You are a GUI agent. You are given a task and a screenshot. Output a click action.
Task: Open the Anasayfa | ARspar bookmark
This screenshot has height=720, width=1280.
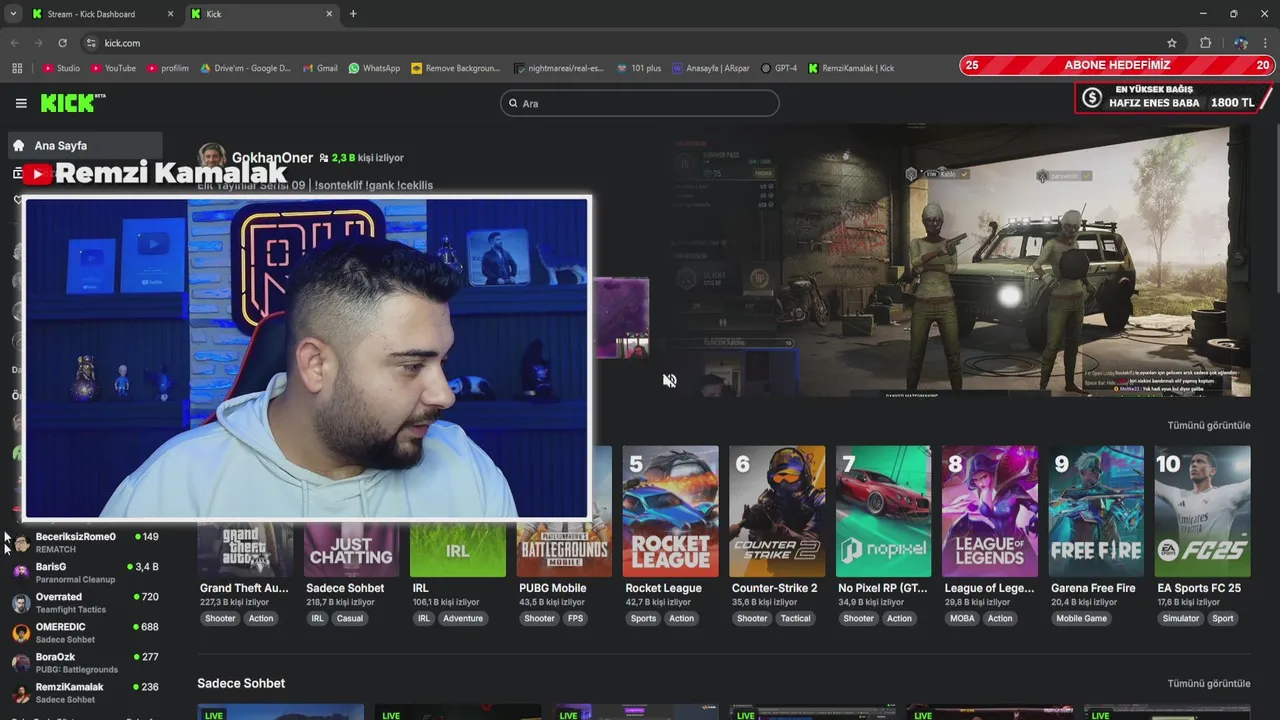click(x=711, y=68)
